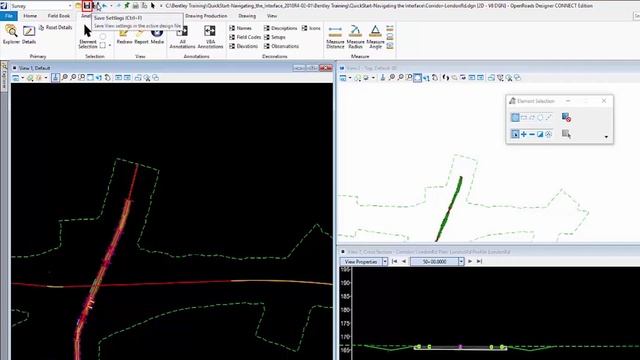Click the station input field showing 50+00.0000
This screenshot has height=360, width=640.
coord(434,262)
